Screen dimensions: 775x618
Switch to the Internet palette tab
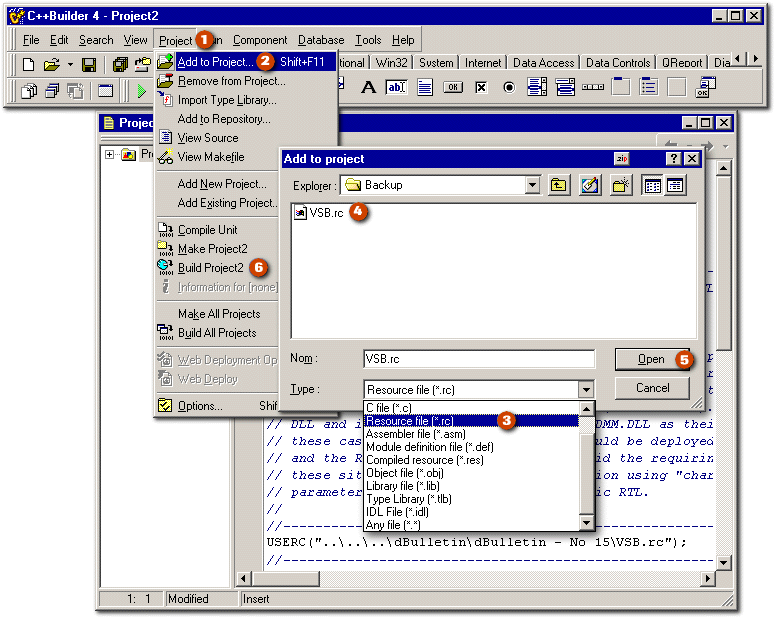[x=482, y=63]
